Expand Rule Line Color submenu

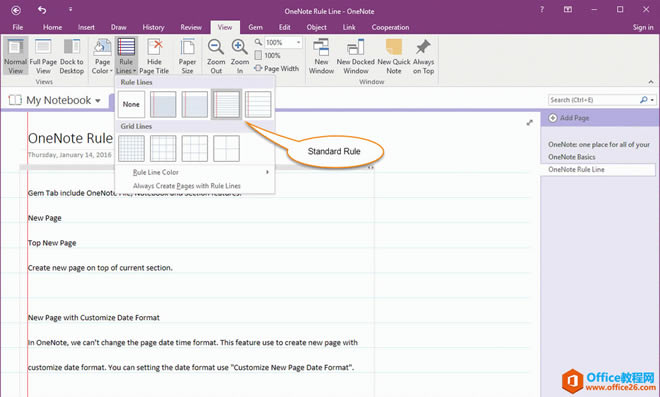pyautogui.click(x=195, y=172)
